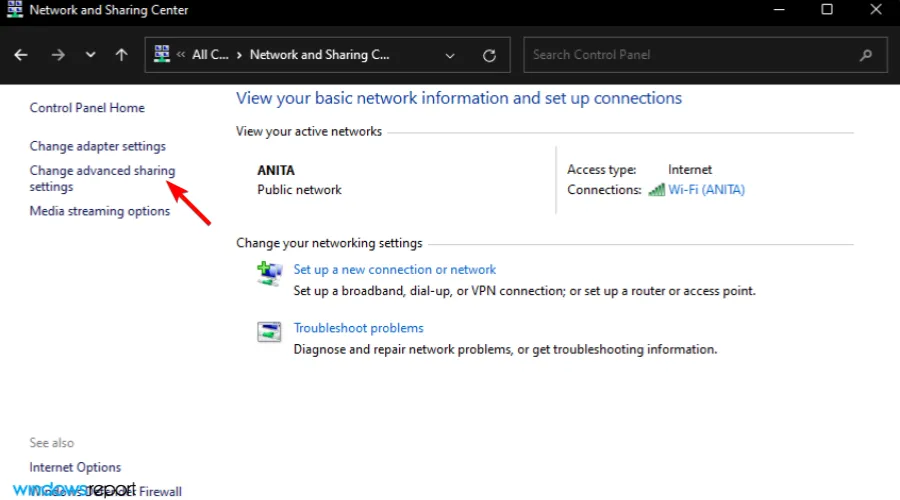Screen dimensions: 900x500
Task: Open the Recent locations dropdown arrow
Action: coord(90,55)
